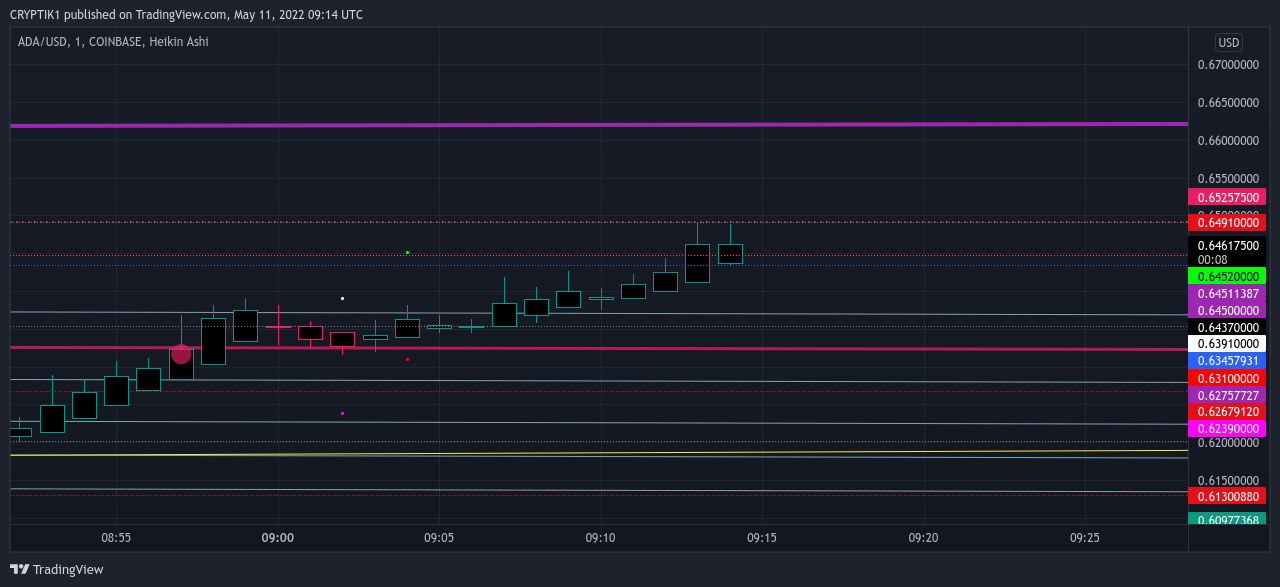Screen dimensions: 1280x587
Task: Click the purple 0.64500000 price label
Action: [x=1227, y=310]
